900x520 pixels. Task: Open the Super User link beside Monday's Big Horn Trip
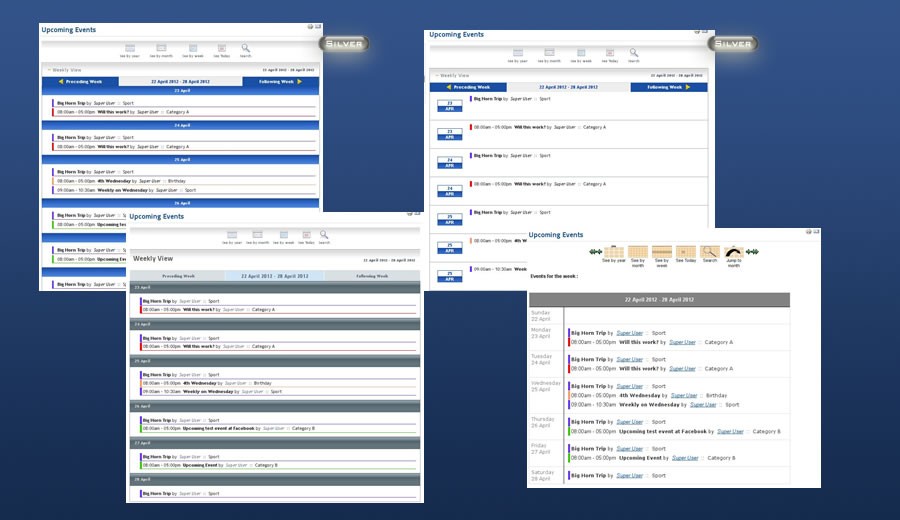click(x=629, y=332)
